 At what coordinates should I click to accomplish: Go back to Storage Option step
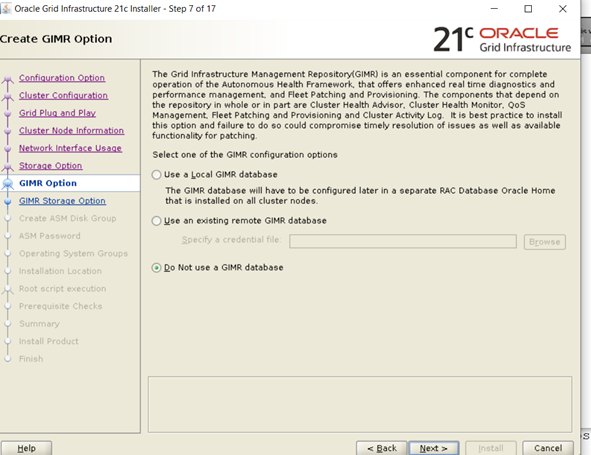coord(51,165)
